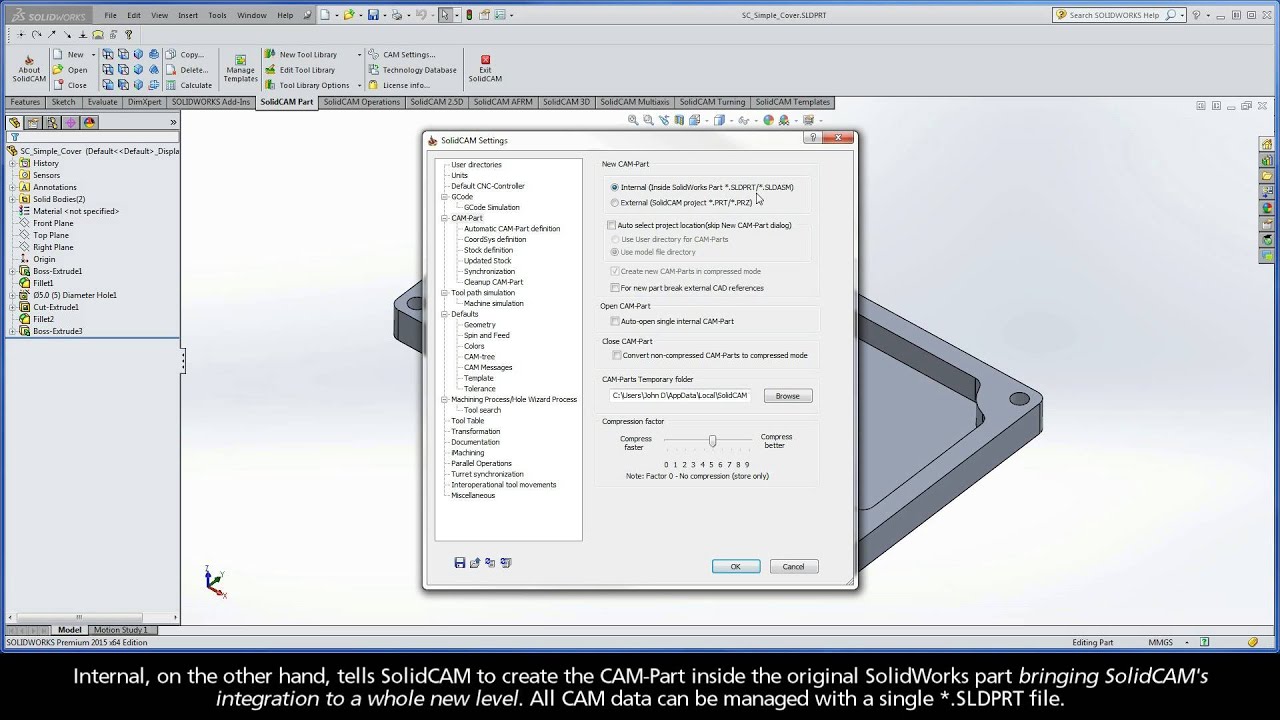Click License info in the ribbon
The width and height of the screenshot is (1280, 720).
(398, 85)
